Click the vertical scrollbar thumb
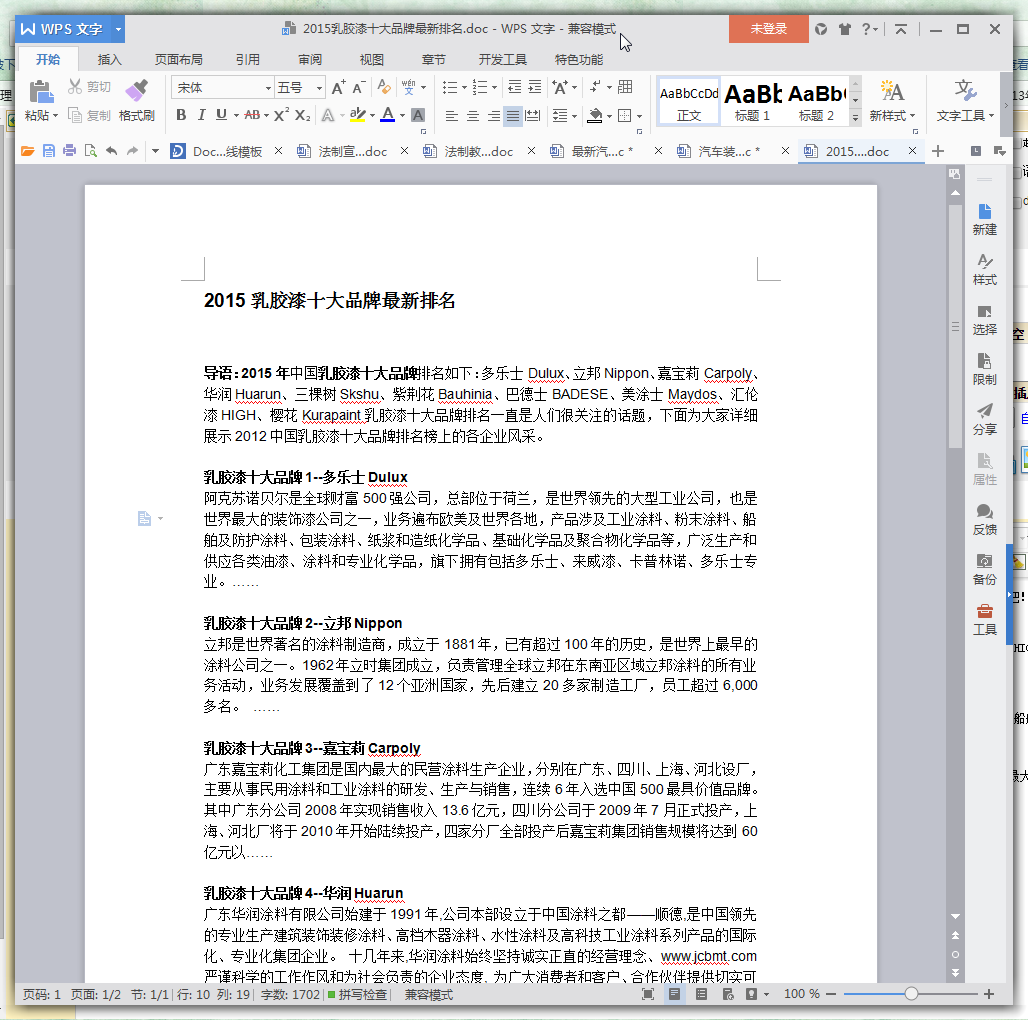The height and width of the screenshot is (1020, 1028). (955, 326)
